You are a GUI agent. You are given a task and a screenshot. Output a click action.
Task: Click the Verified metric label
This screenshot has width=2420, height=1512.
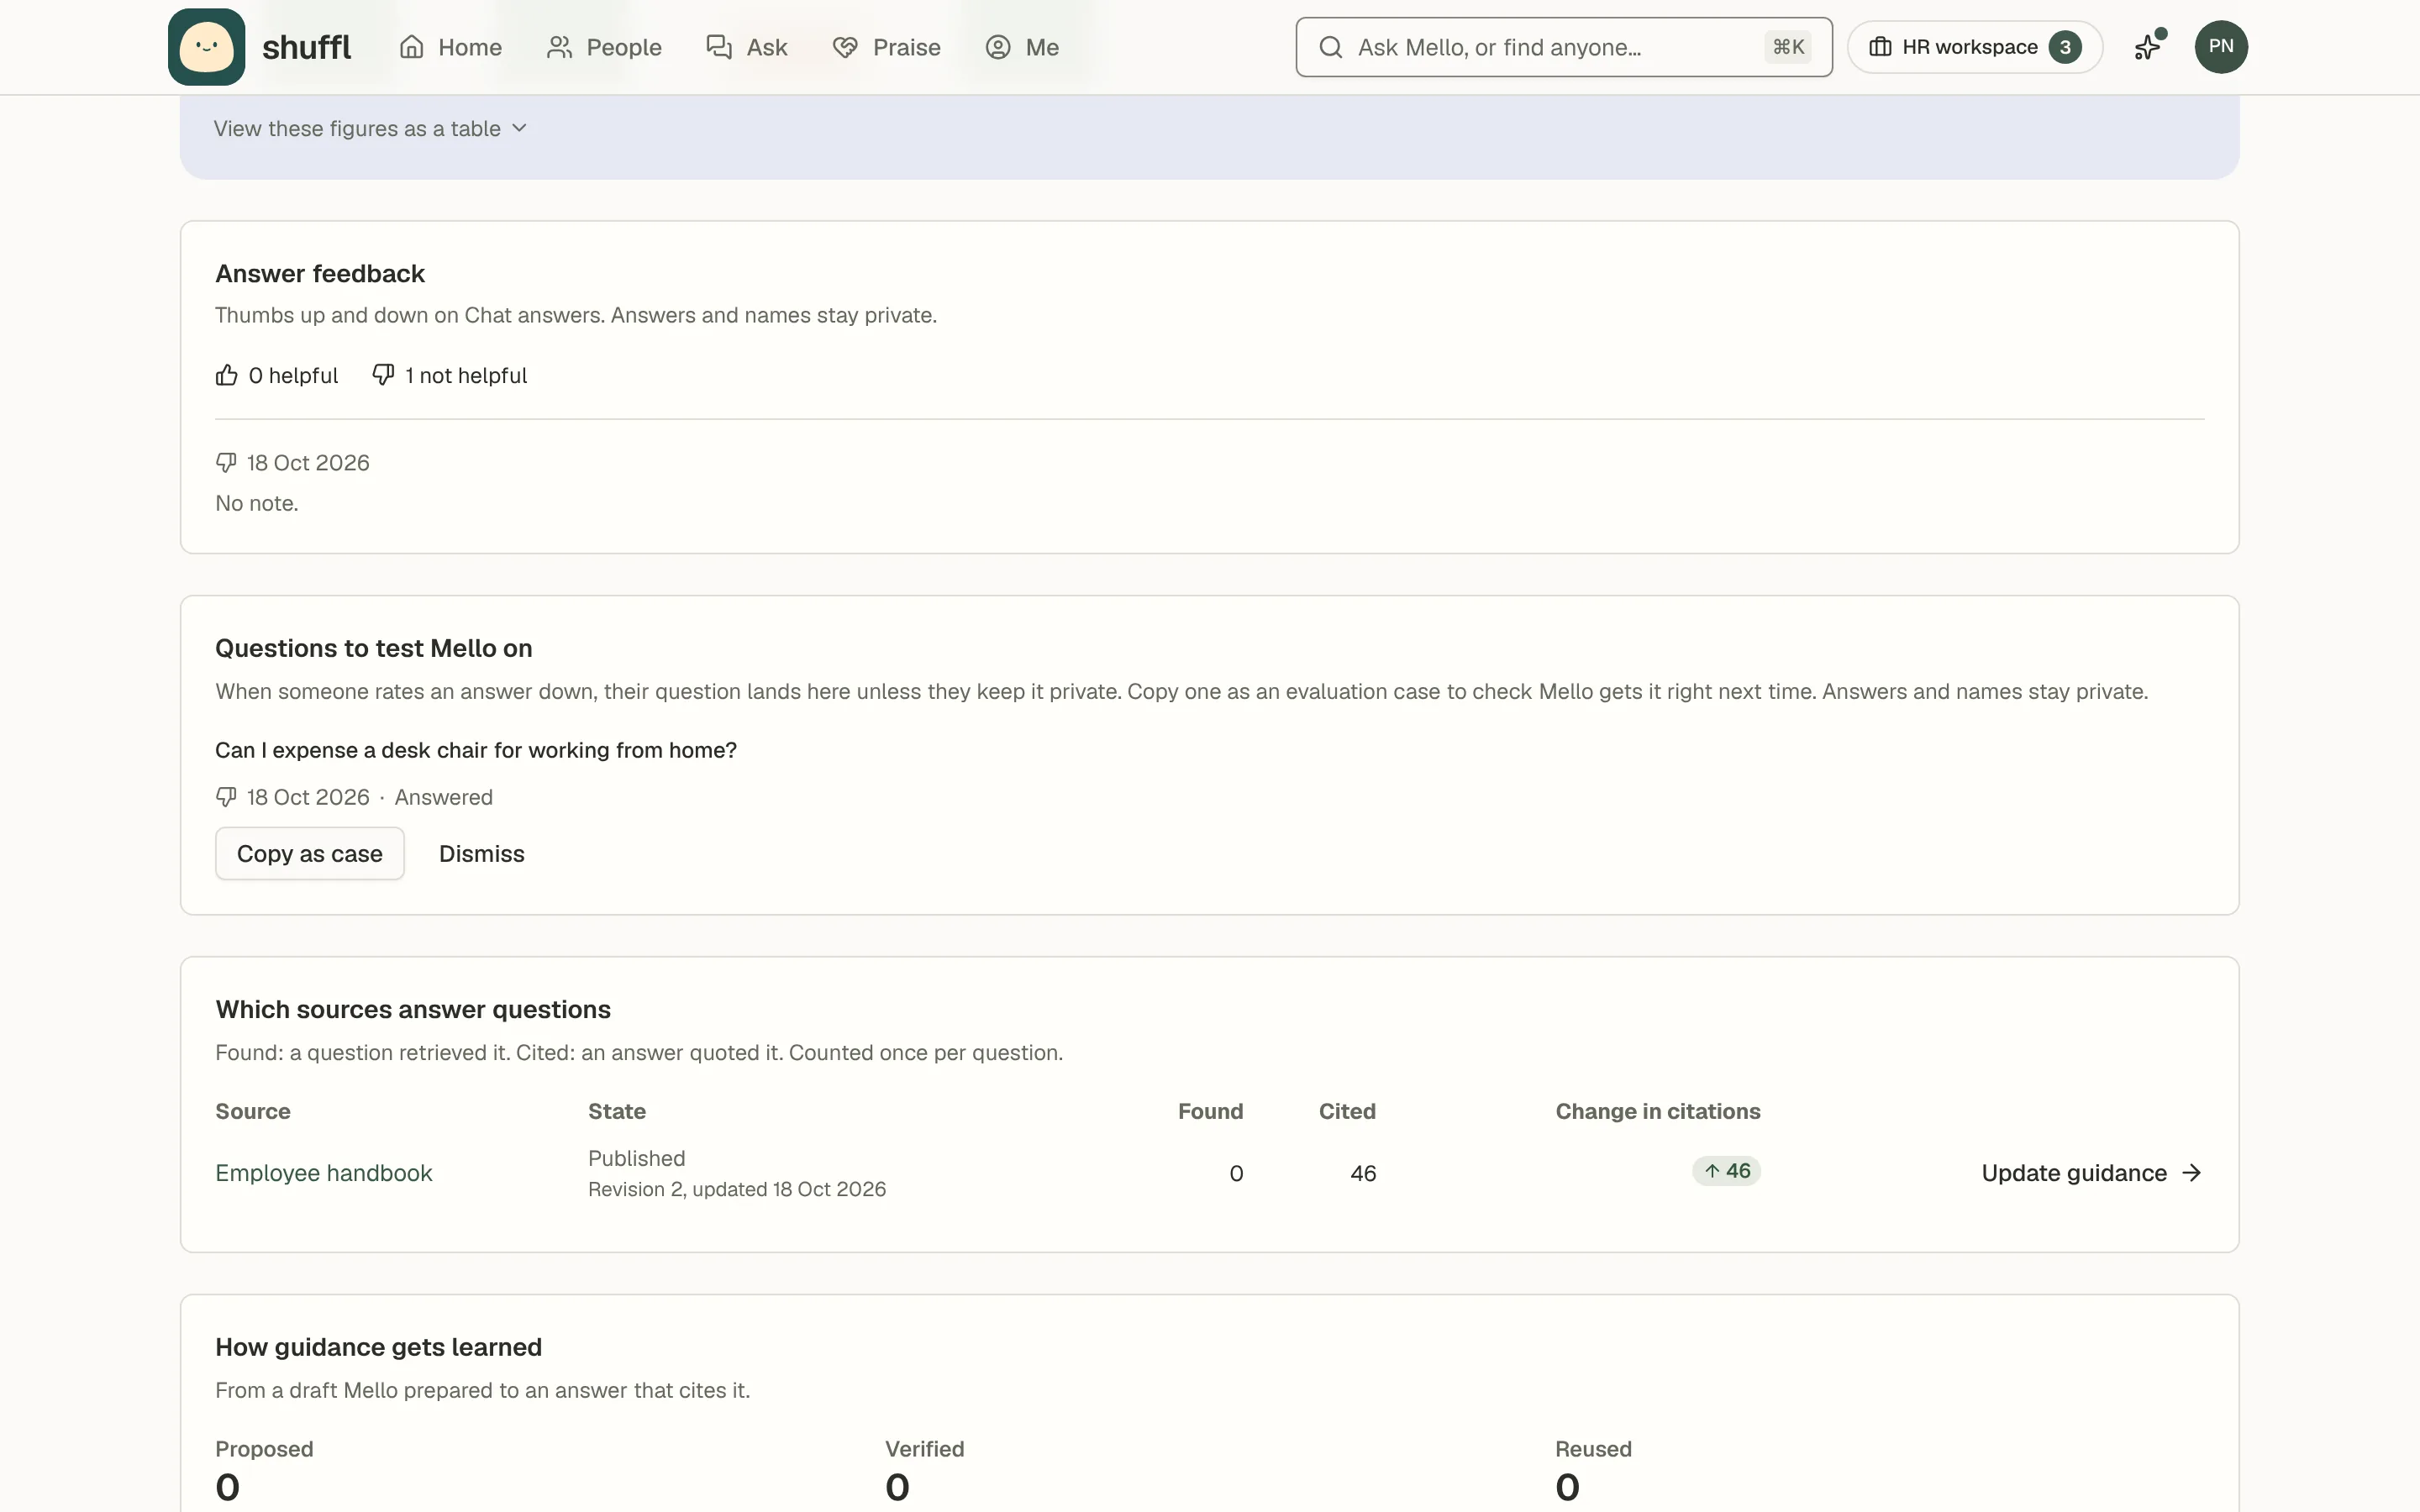(x=925, y=1449)
